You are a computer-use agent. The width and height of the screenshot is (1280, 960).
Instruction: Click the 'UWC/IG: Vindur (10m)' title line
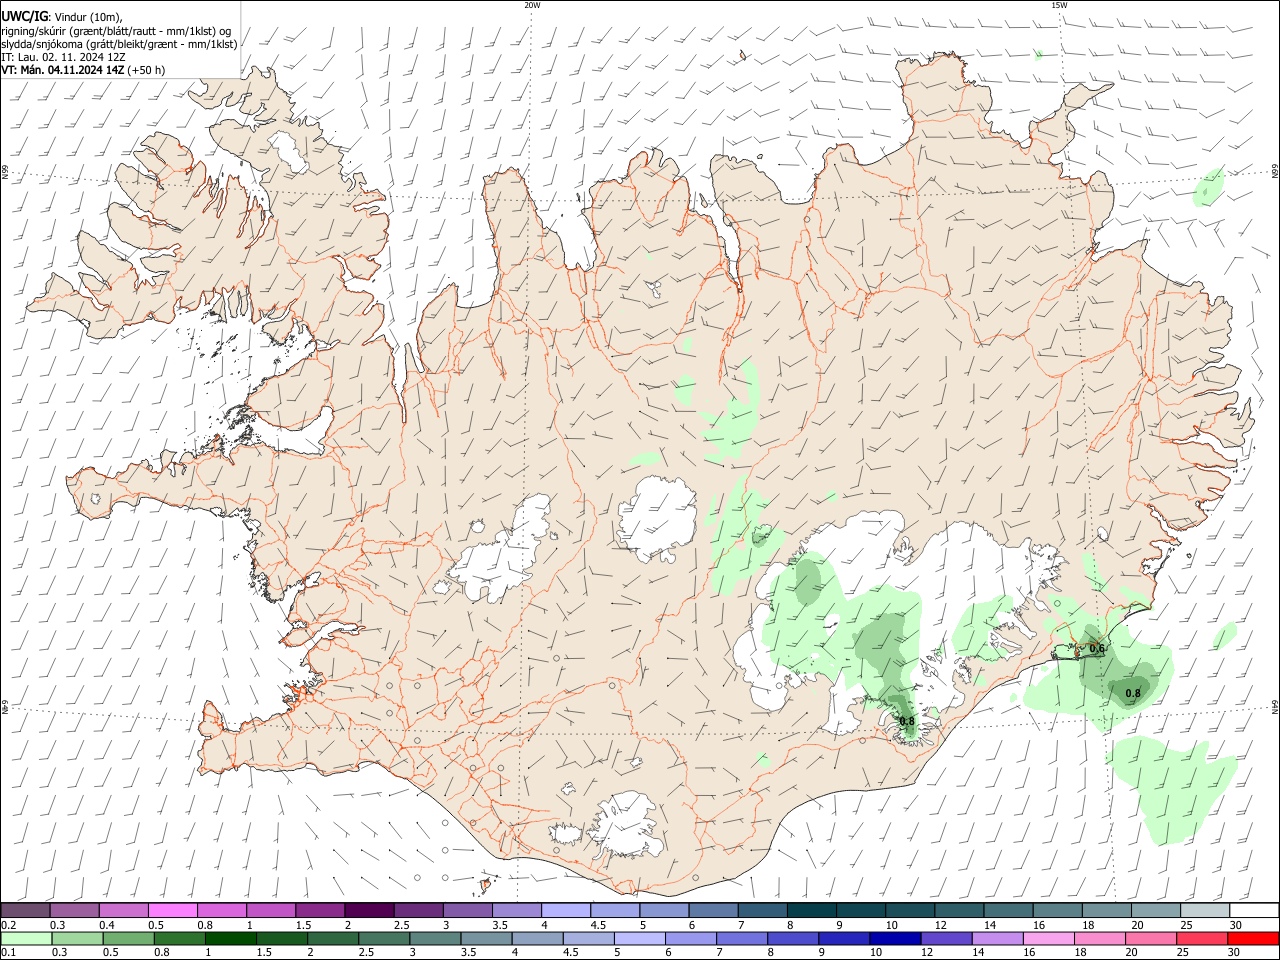(x=62, y=17)
